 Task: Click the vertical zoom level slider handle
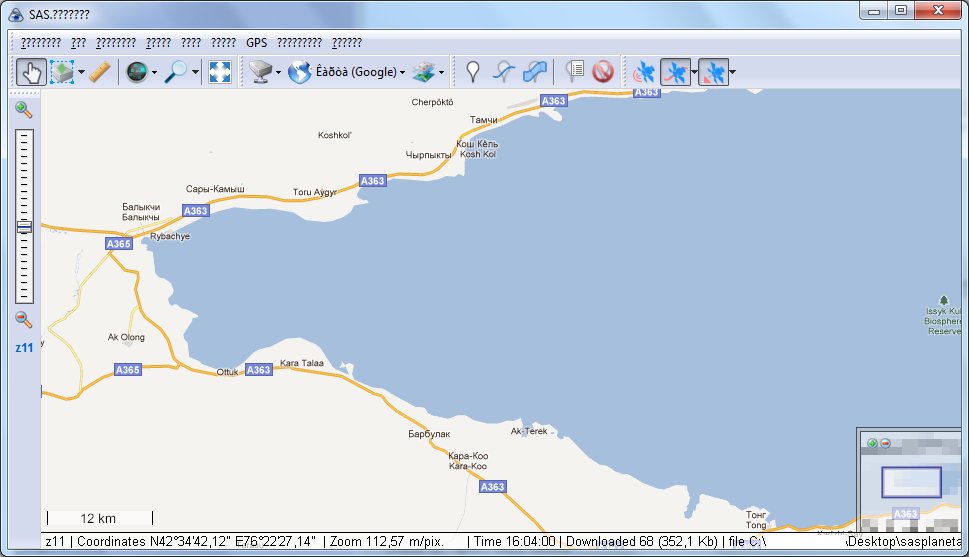tap(24, 228)
